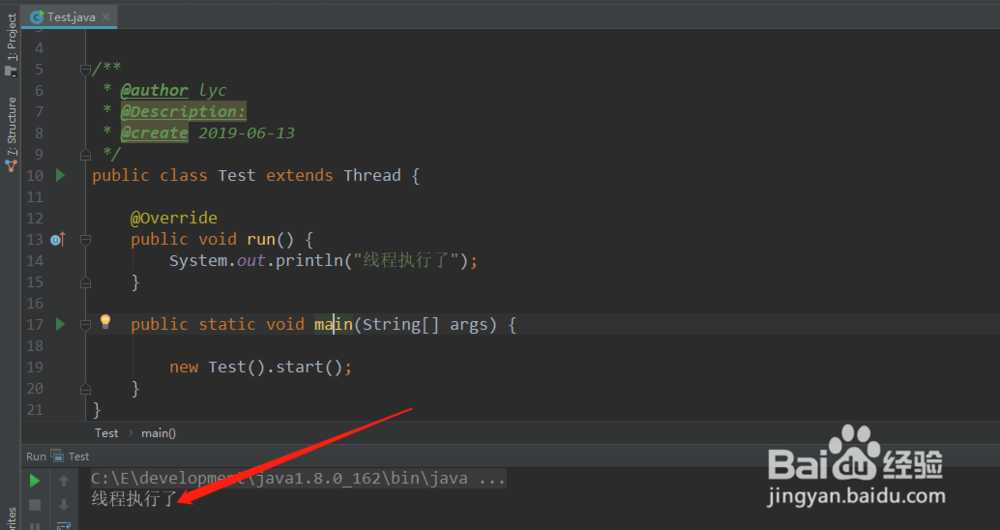This screenshot has height=530, width=1000.
Task: Click the gray Stop button in Run panel
Action: tap(35, 505)
